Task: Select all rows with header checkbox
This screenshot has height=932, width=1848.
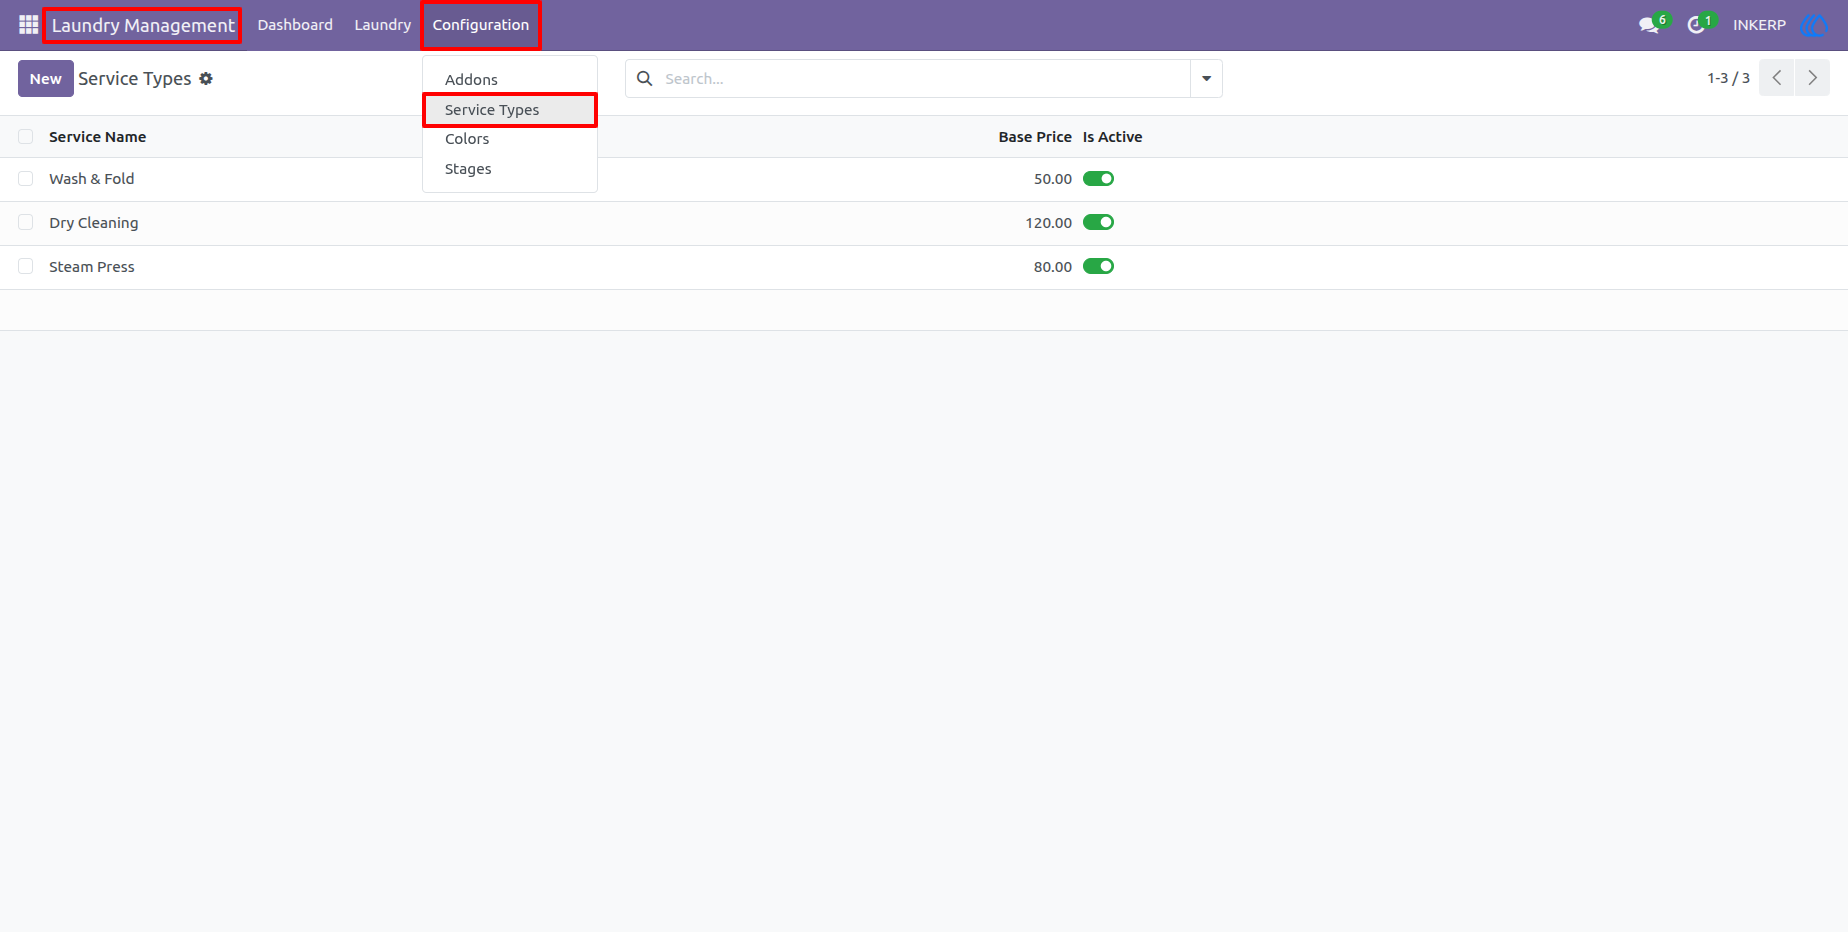Action: (26, 137)
